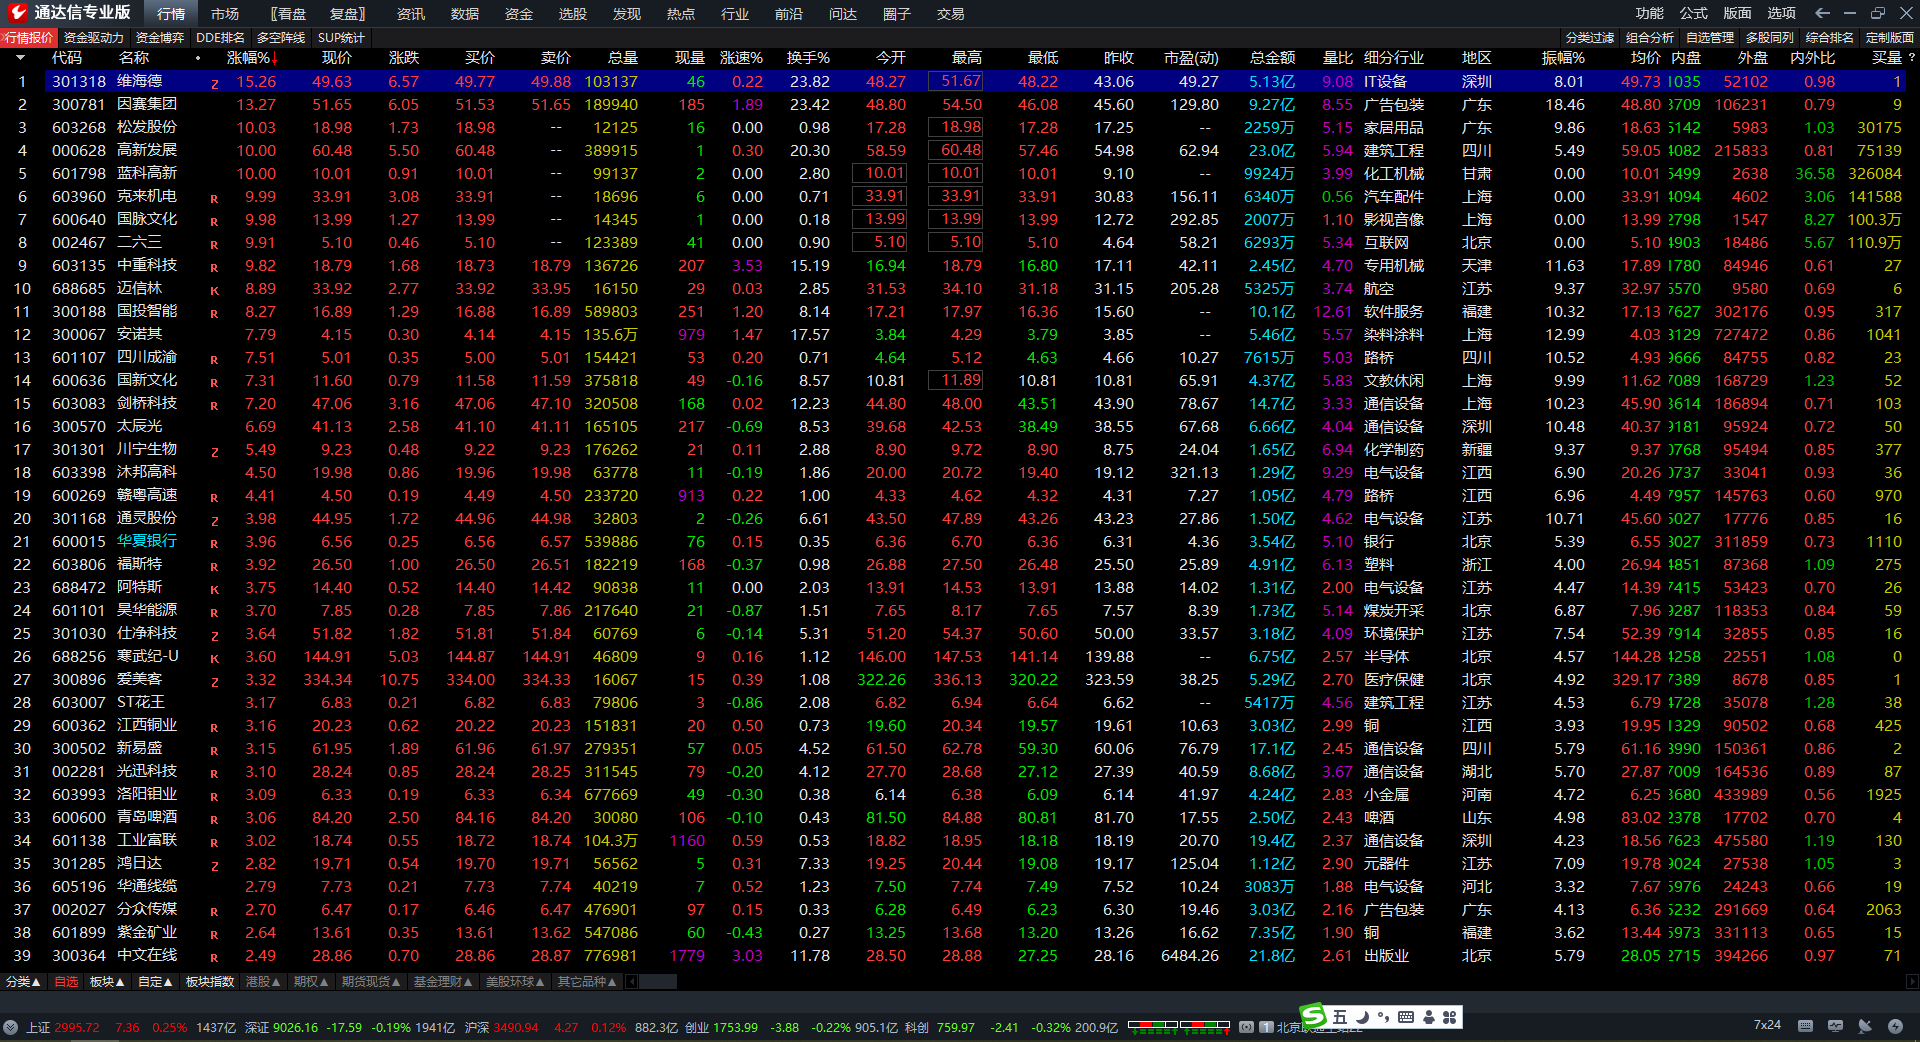Click the 深证 index value 9026.16
The height and width of the screenshot is (1042, 1920).
click(x=295, y=1027)
